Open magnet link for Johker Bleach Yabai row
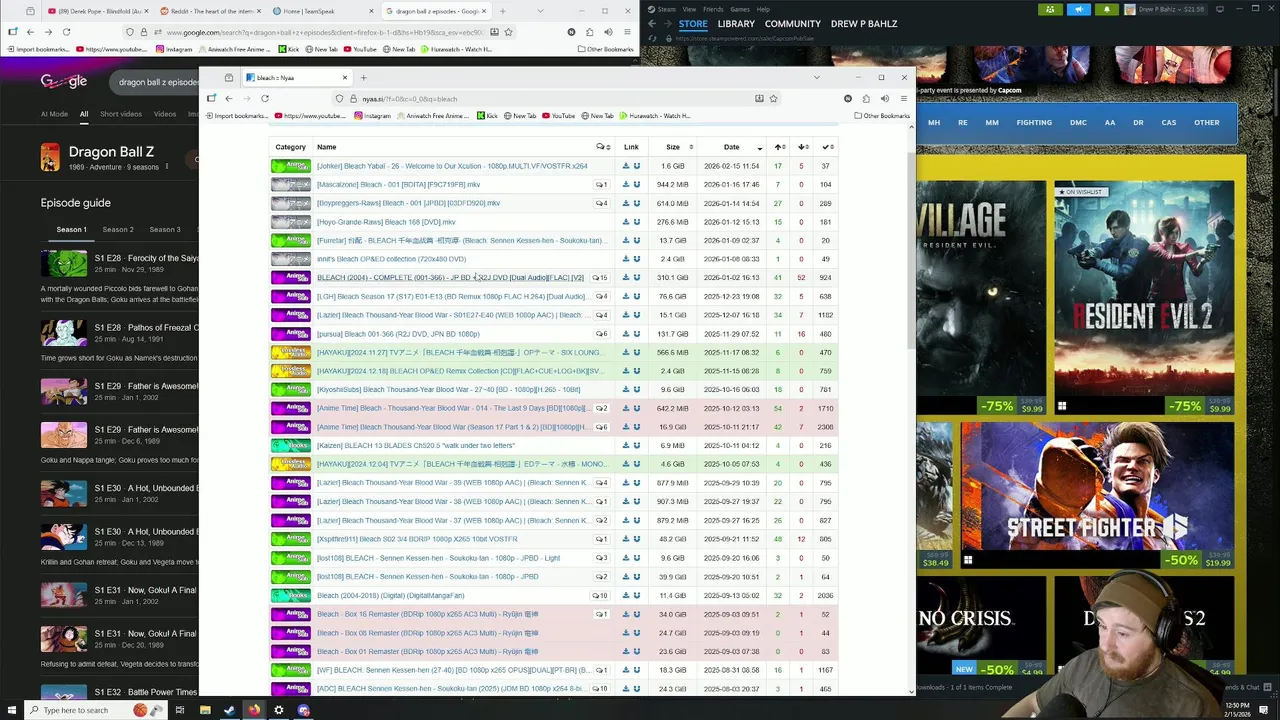 (x=636, y=166)
